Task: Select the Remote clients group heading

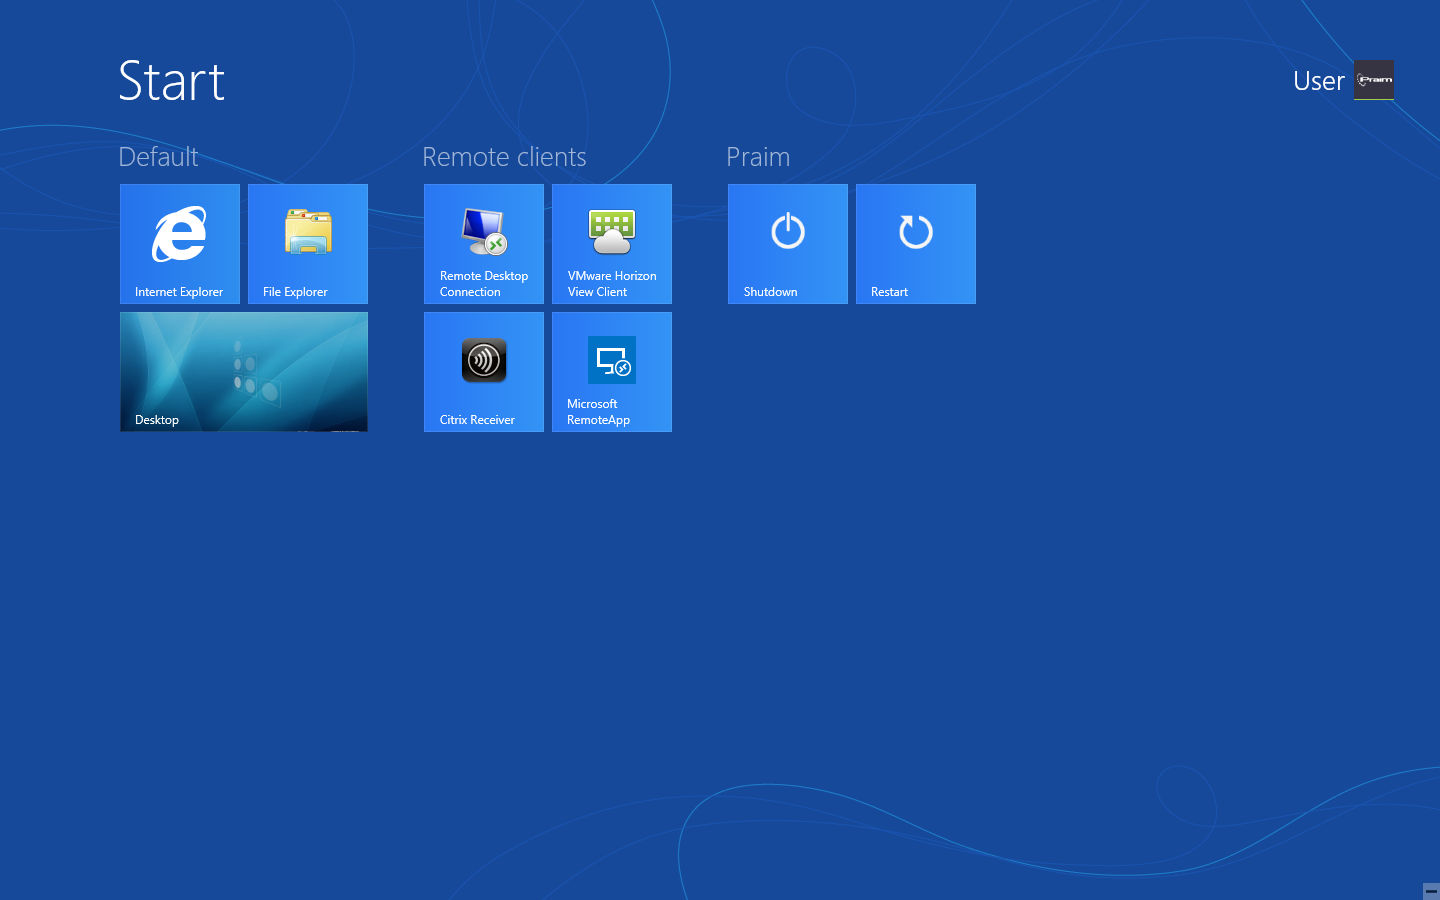Action: coord(504,157)
